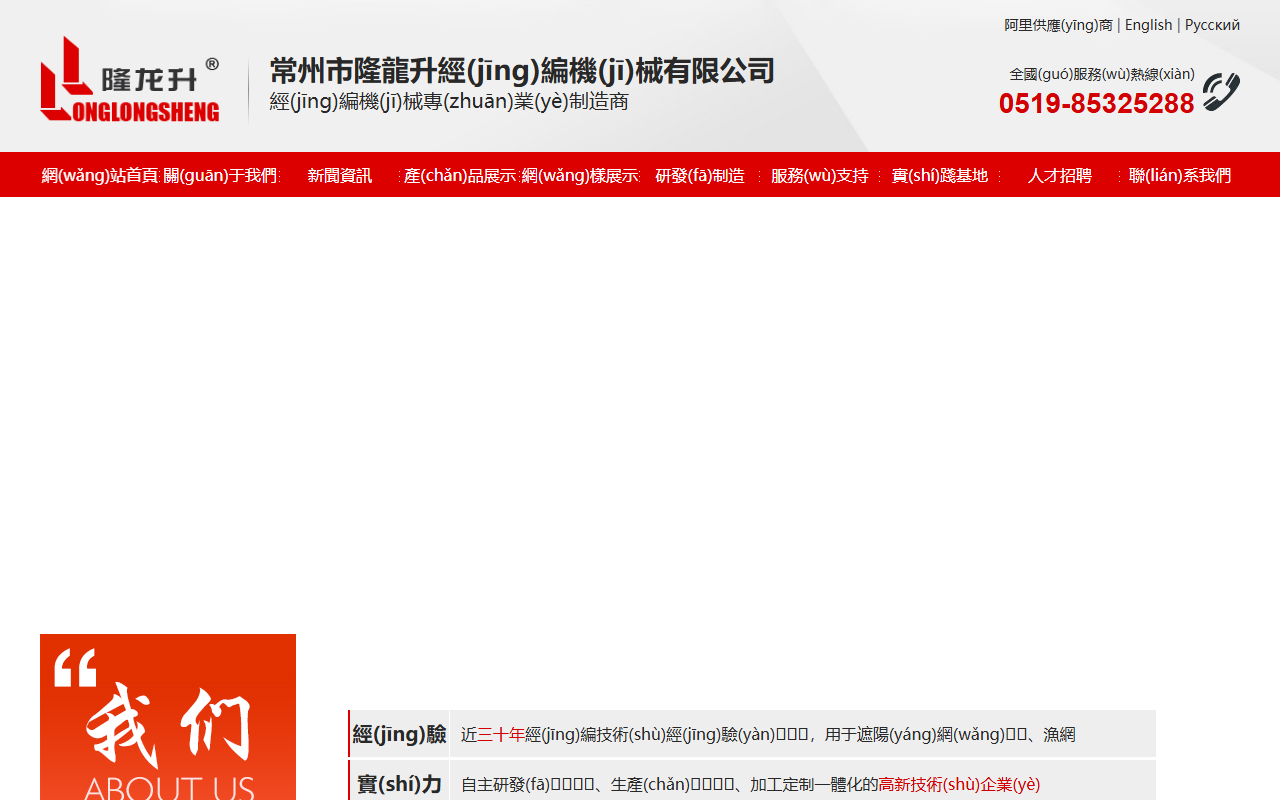Viewport: 1280px width, 800px height.
Task: Click the red 高新技術企業 highlighted text
Action: click(x=959, y=785)
